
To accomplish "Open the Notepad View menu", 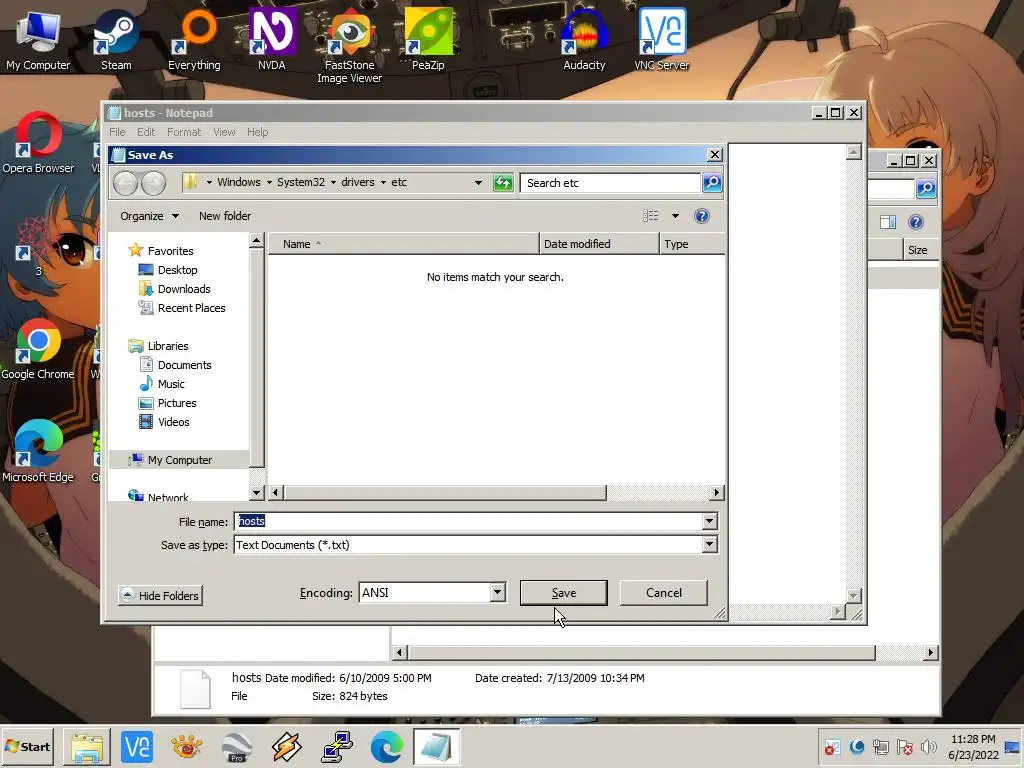I will click(x=224, y=132).
